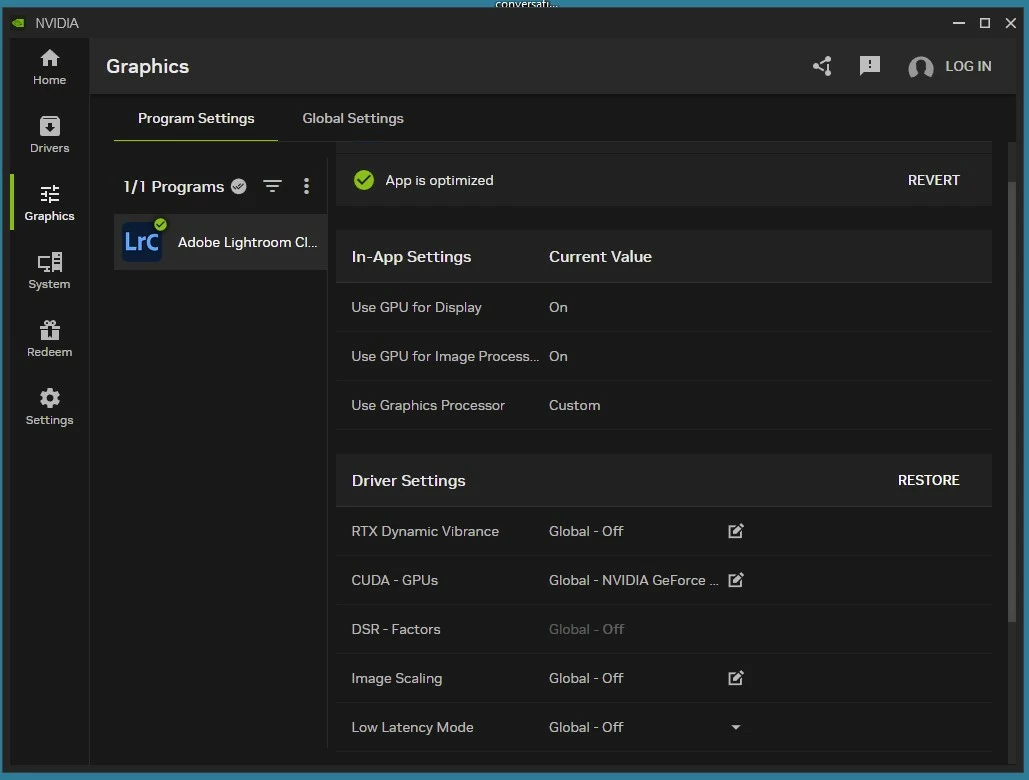This screenshot has width=1029, height=780.
Task: Maximize the NVIDIA window
Action: [984, 23]
